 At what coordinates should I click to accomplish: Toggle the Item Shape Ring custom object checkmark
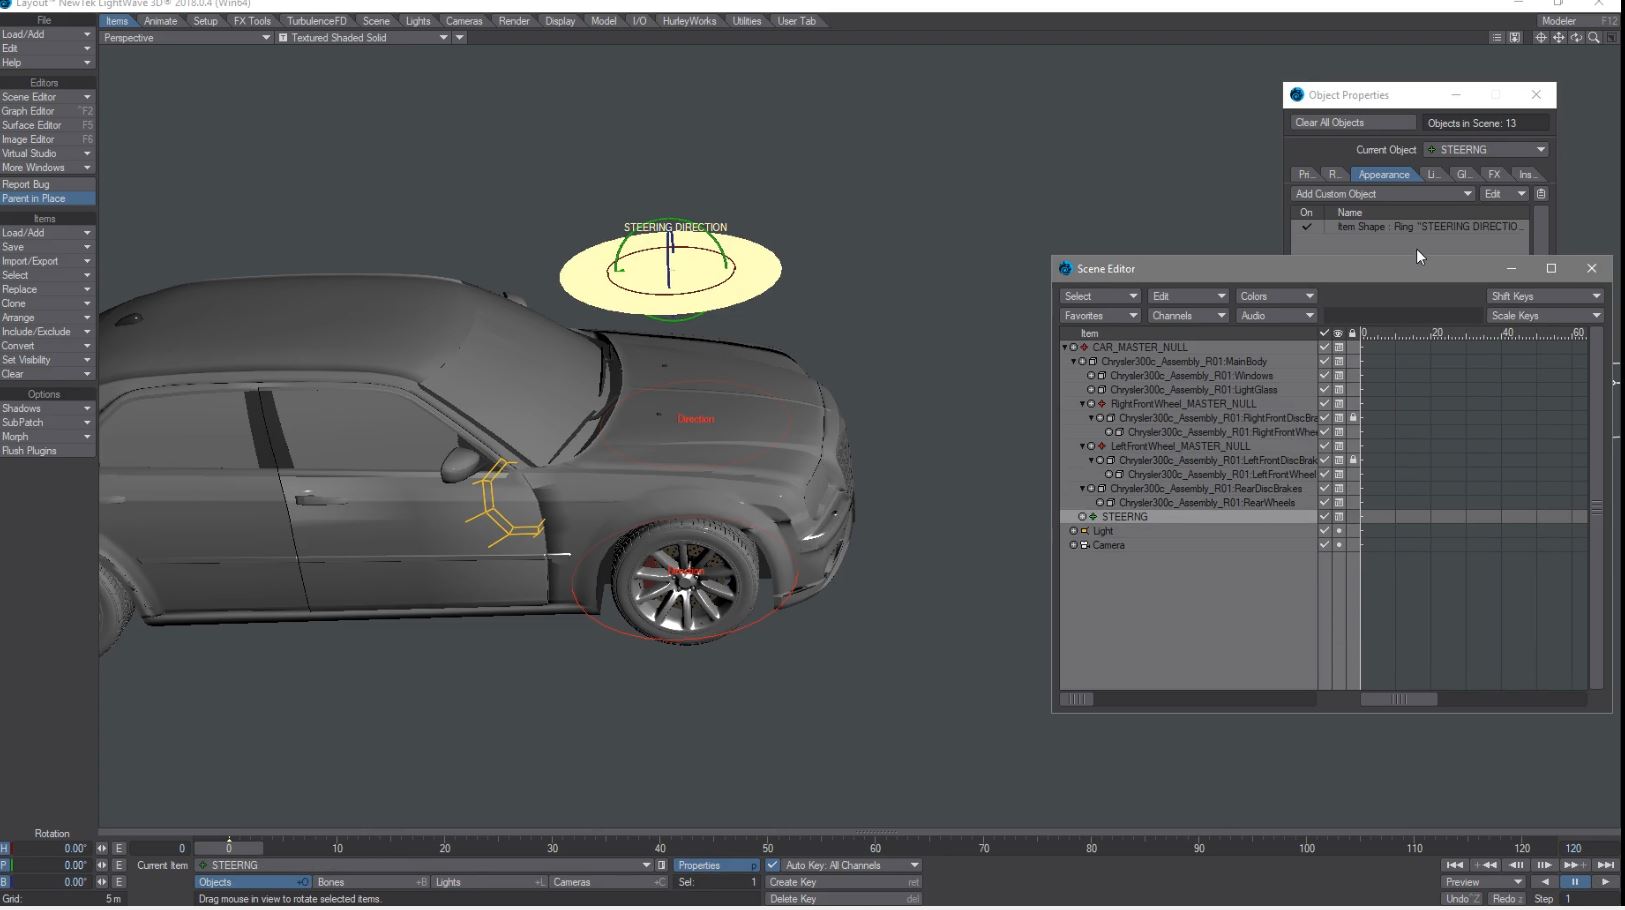pyautogui.click(x=1306, y=227)
